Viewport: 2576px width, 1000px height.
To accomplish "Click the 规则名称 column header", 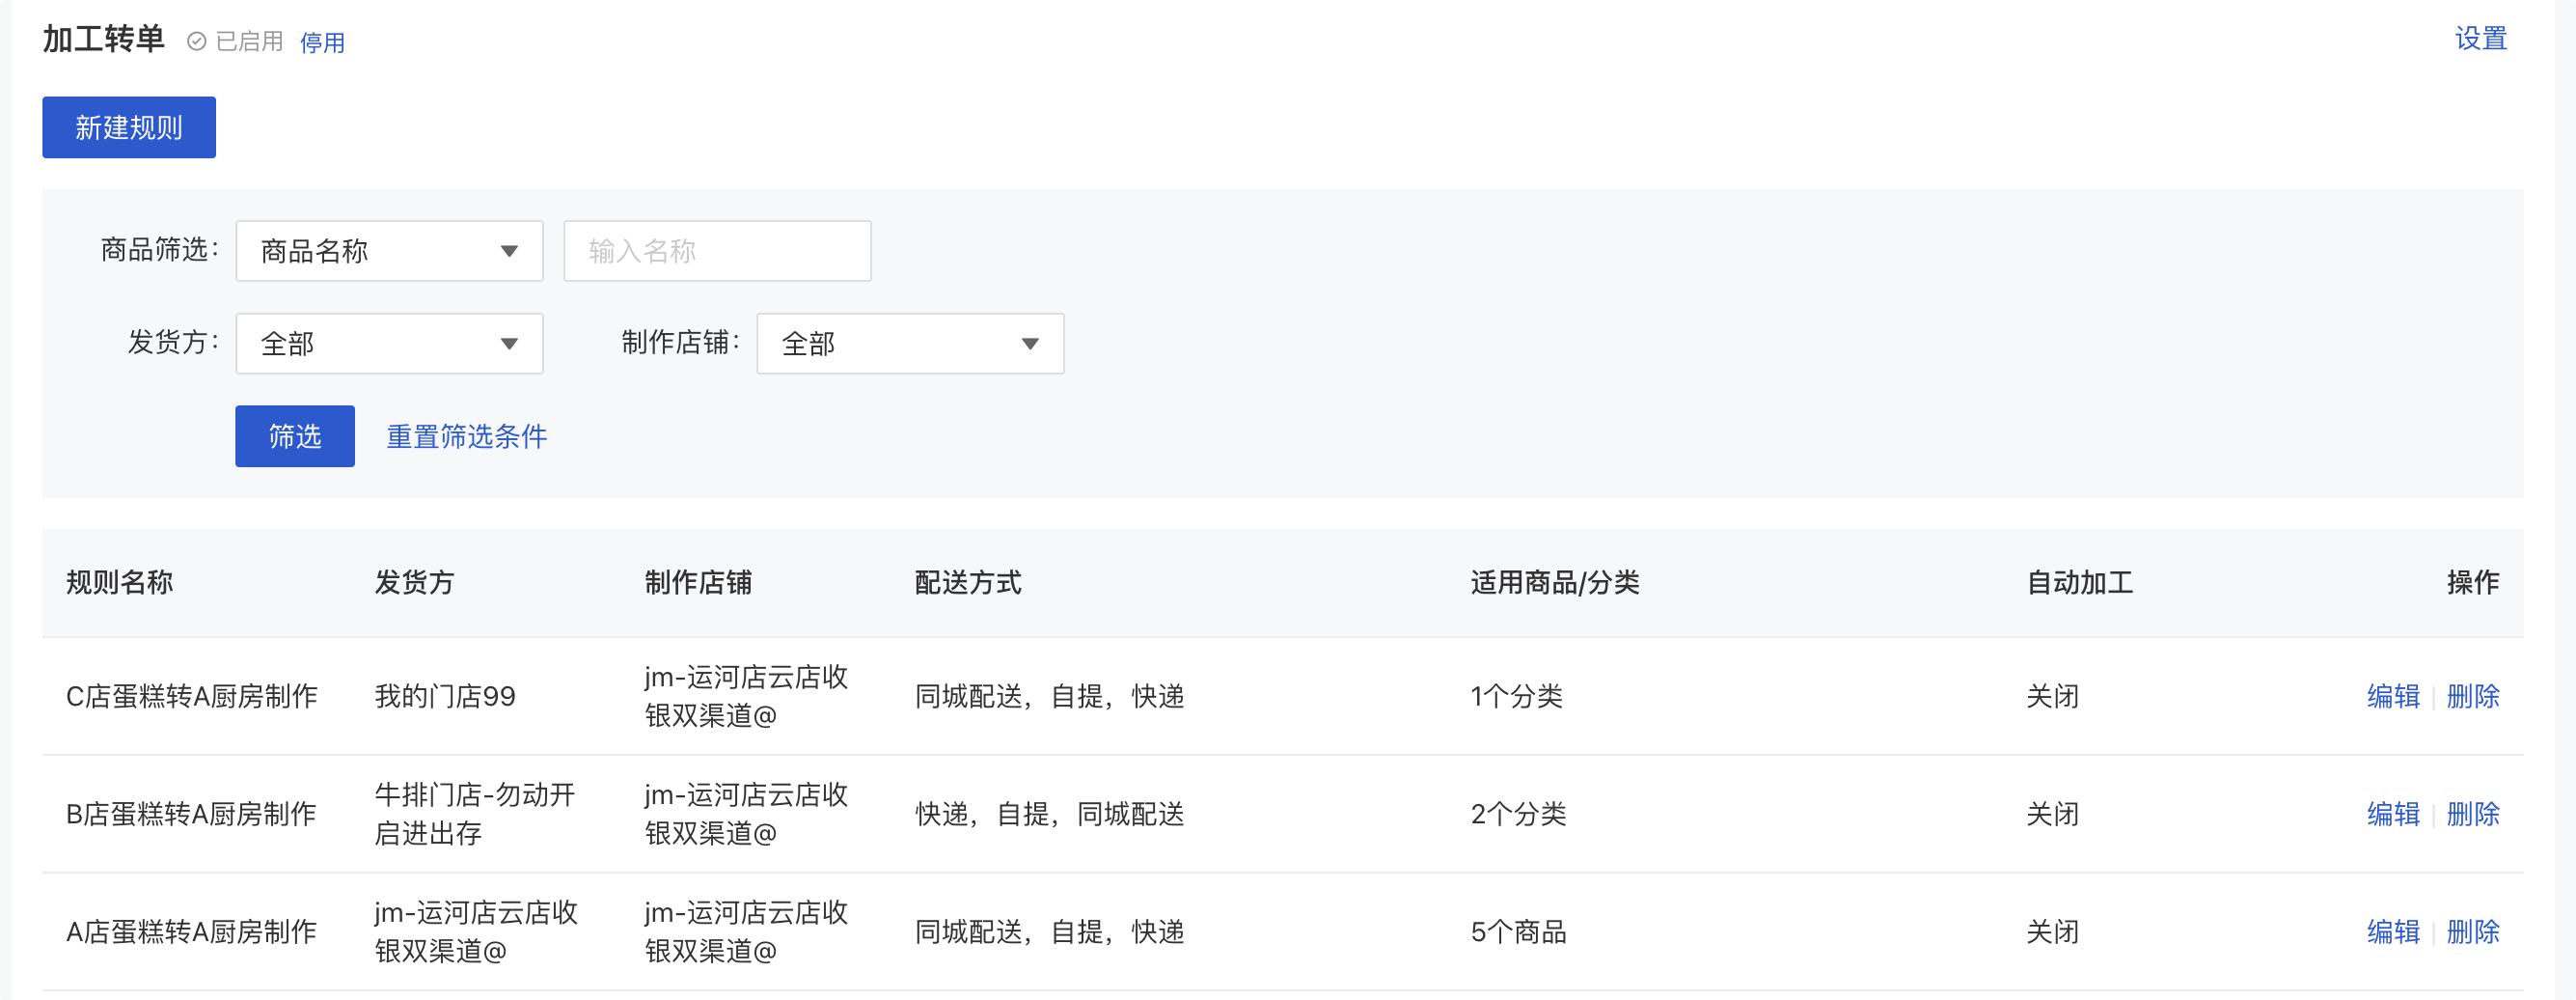I will pos(120,583).
